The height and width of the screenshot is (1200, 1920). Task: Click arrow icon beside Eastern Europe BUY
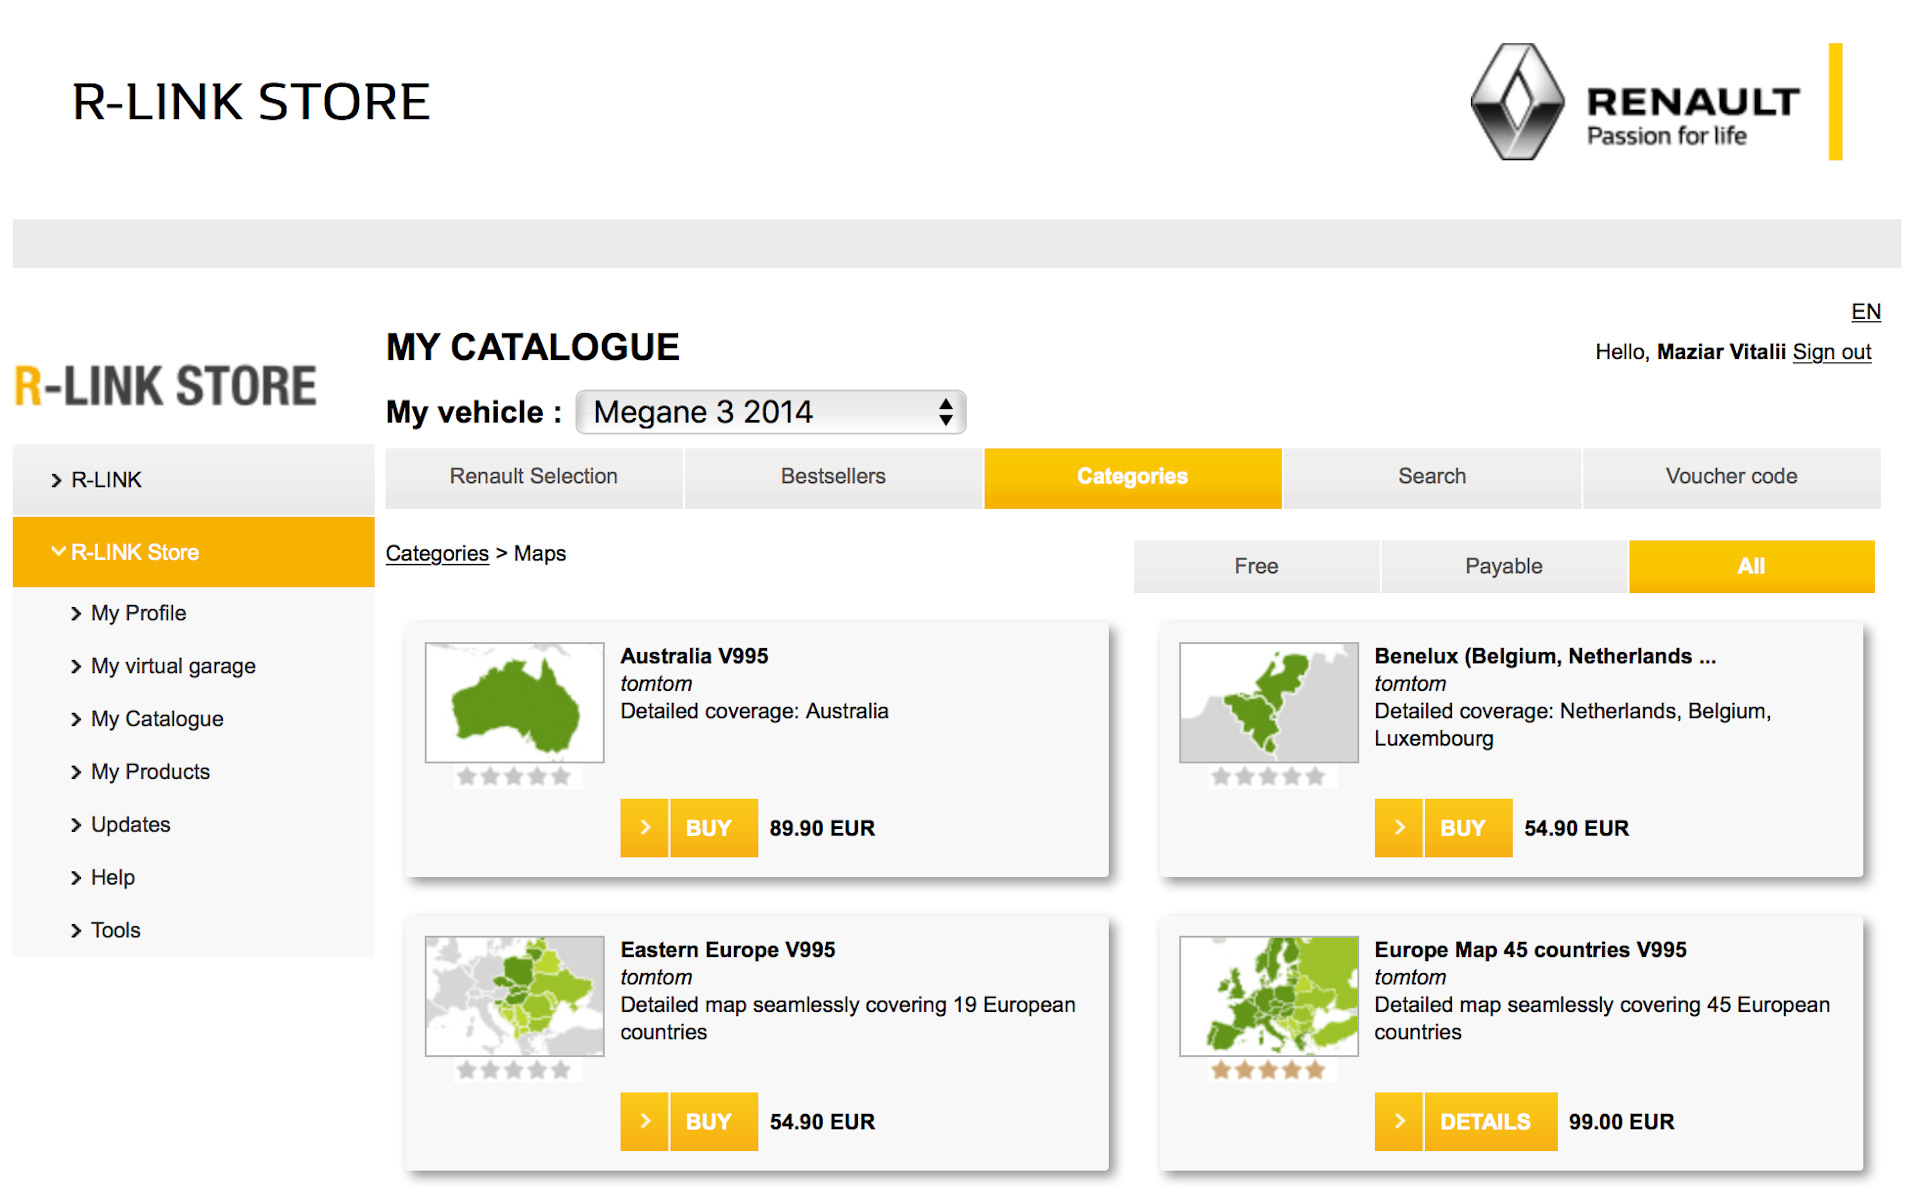(644, 1121)
